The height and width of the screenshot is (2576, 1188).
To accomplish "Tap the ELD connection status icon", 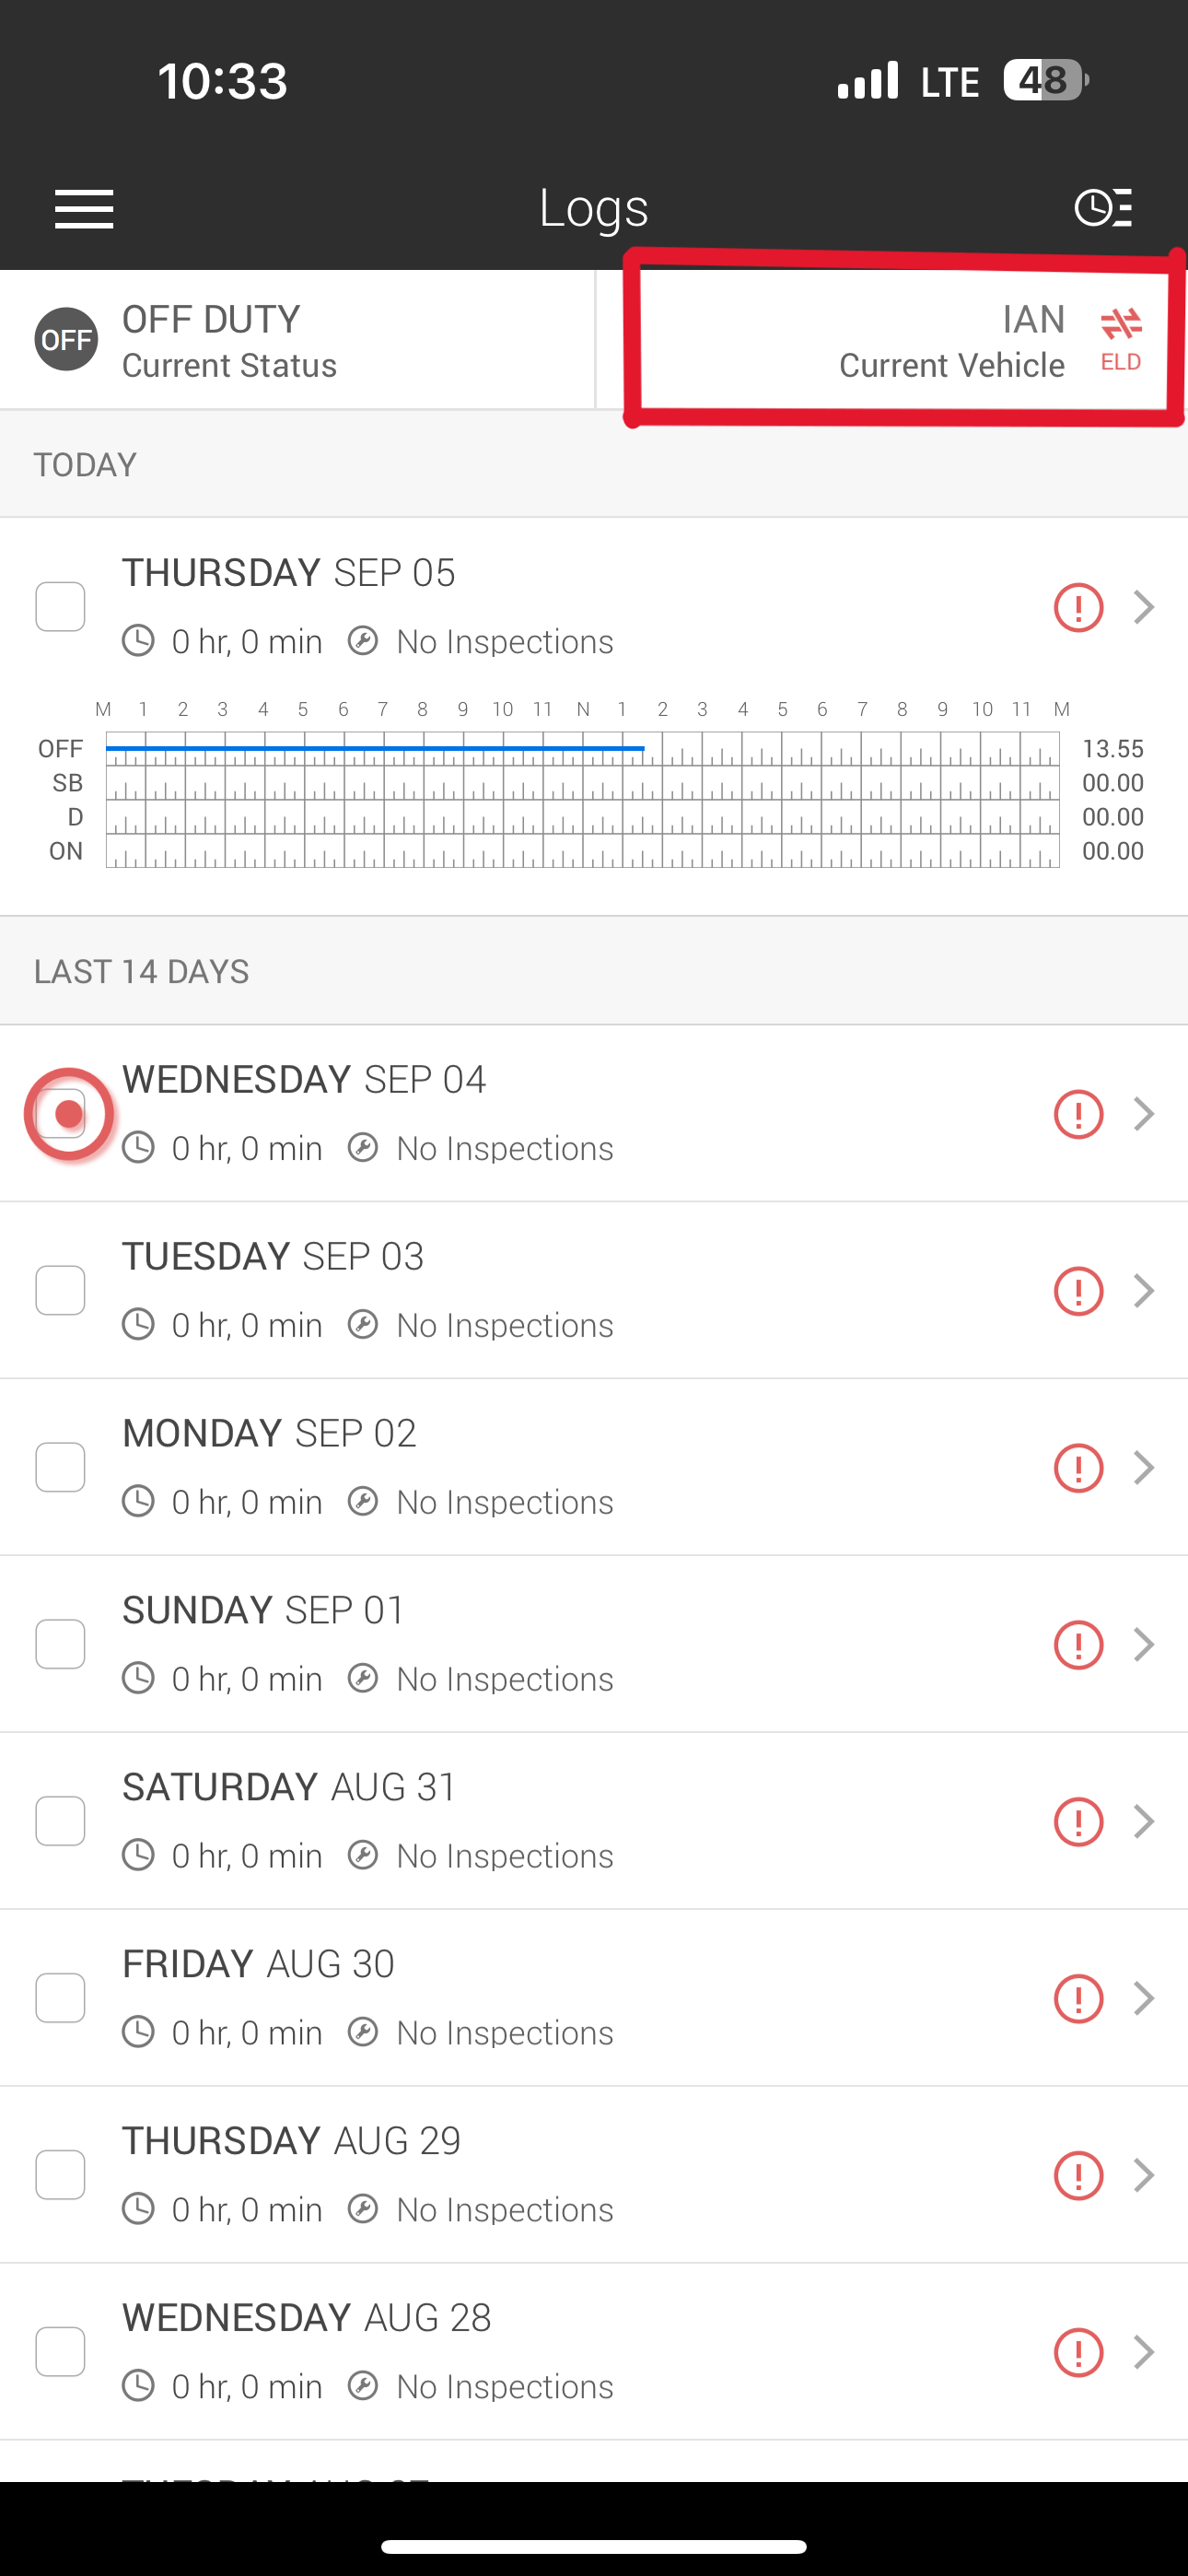I will (x=1120, y=338).
